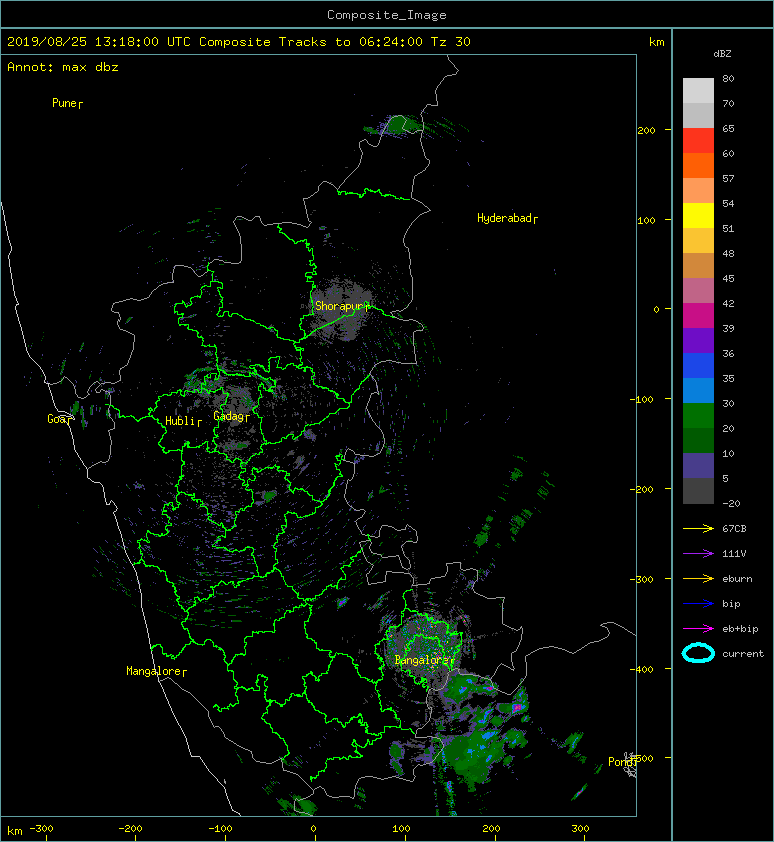Screen dimensions: 774x842
Task: Select the Bangalore city label
Action: tap(422, 660)
